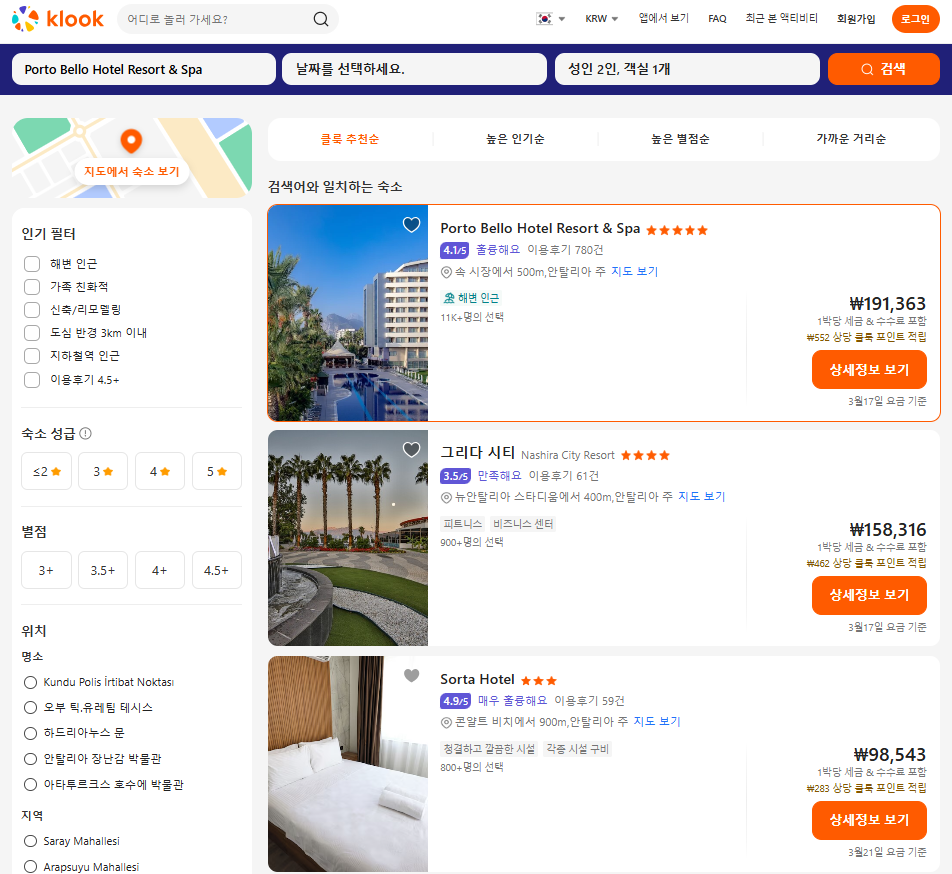
Task: Select the 높은 별점순 sort tab
Action: coord(680,139)
